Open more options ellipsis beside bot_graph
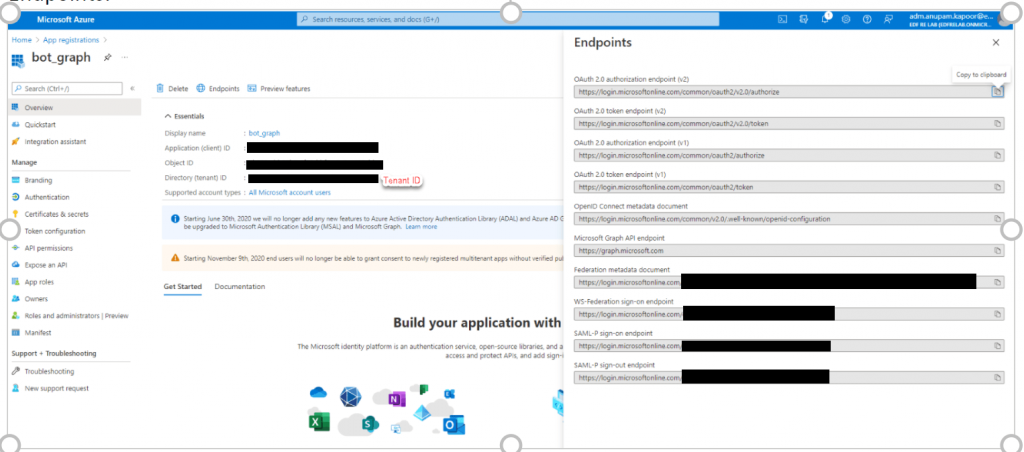This screenshot has height=452, width=1024. (125, 57)
